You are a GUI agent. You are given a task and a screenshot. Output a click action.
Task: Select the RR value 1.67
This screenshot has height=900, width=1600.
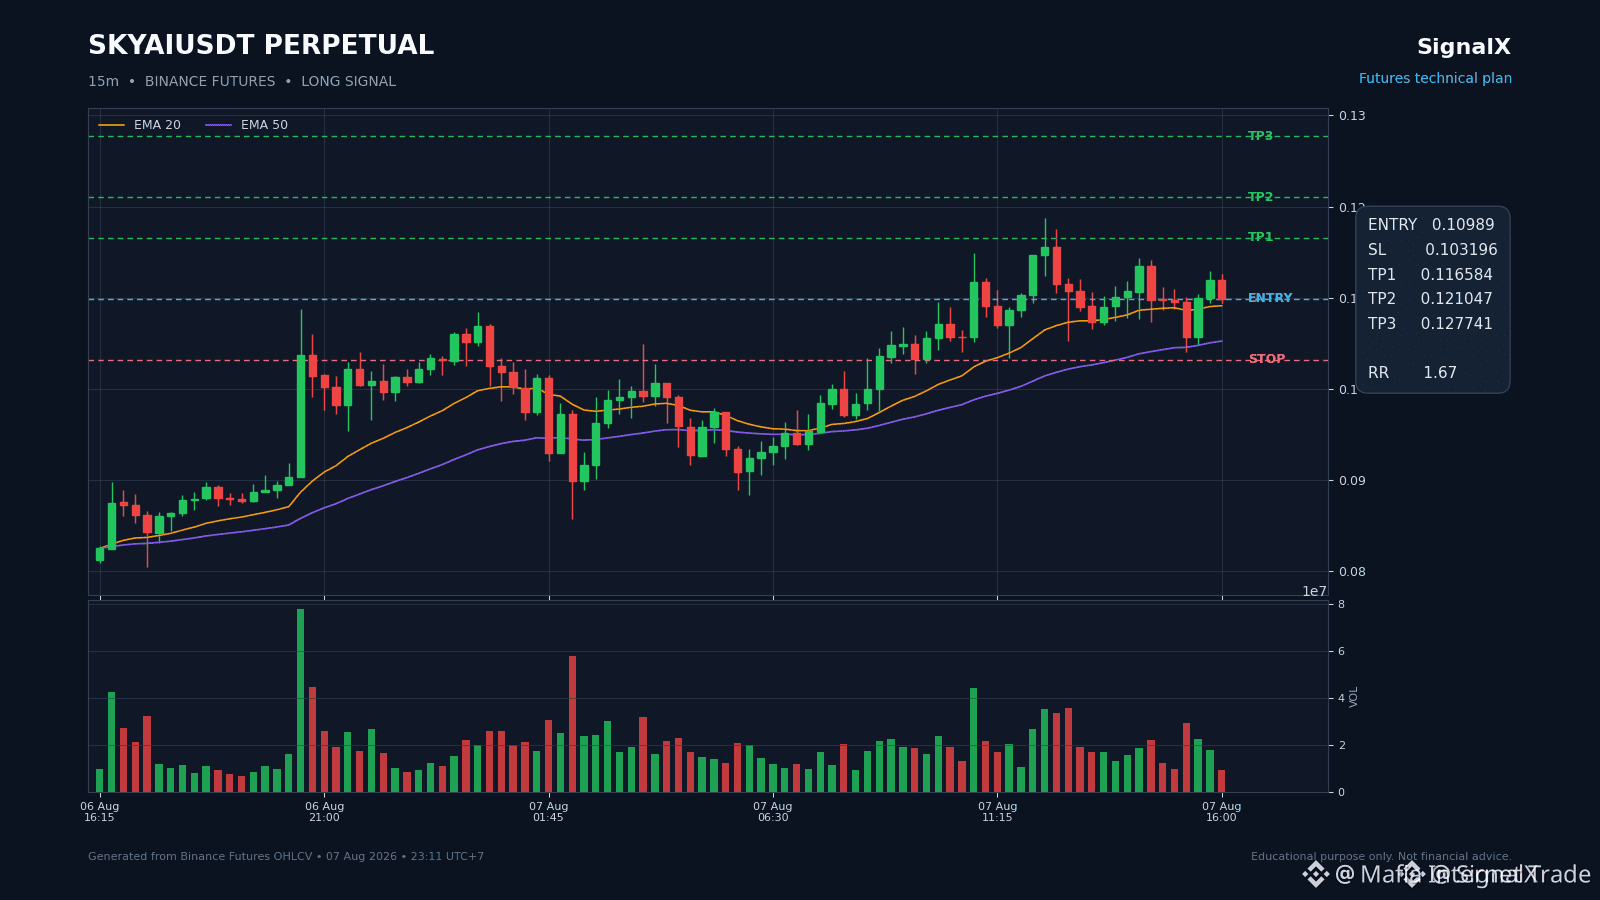1440,373
